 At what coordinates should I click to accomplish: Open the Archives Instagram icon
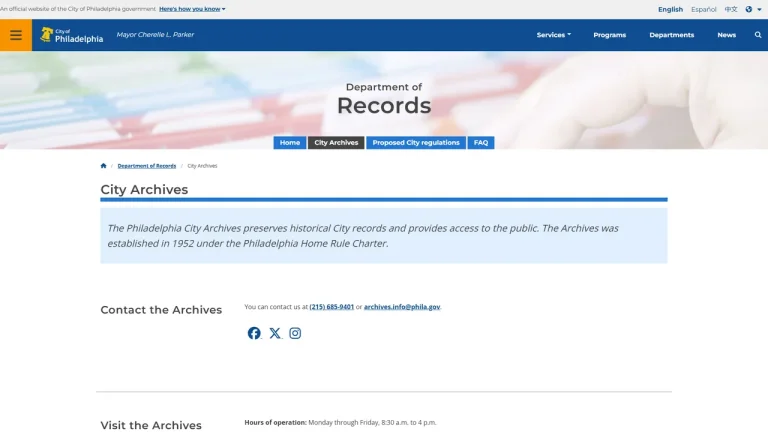coord(295,333)
